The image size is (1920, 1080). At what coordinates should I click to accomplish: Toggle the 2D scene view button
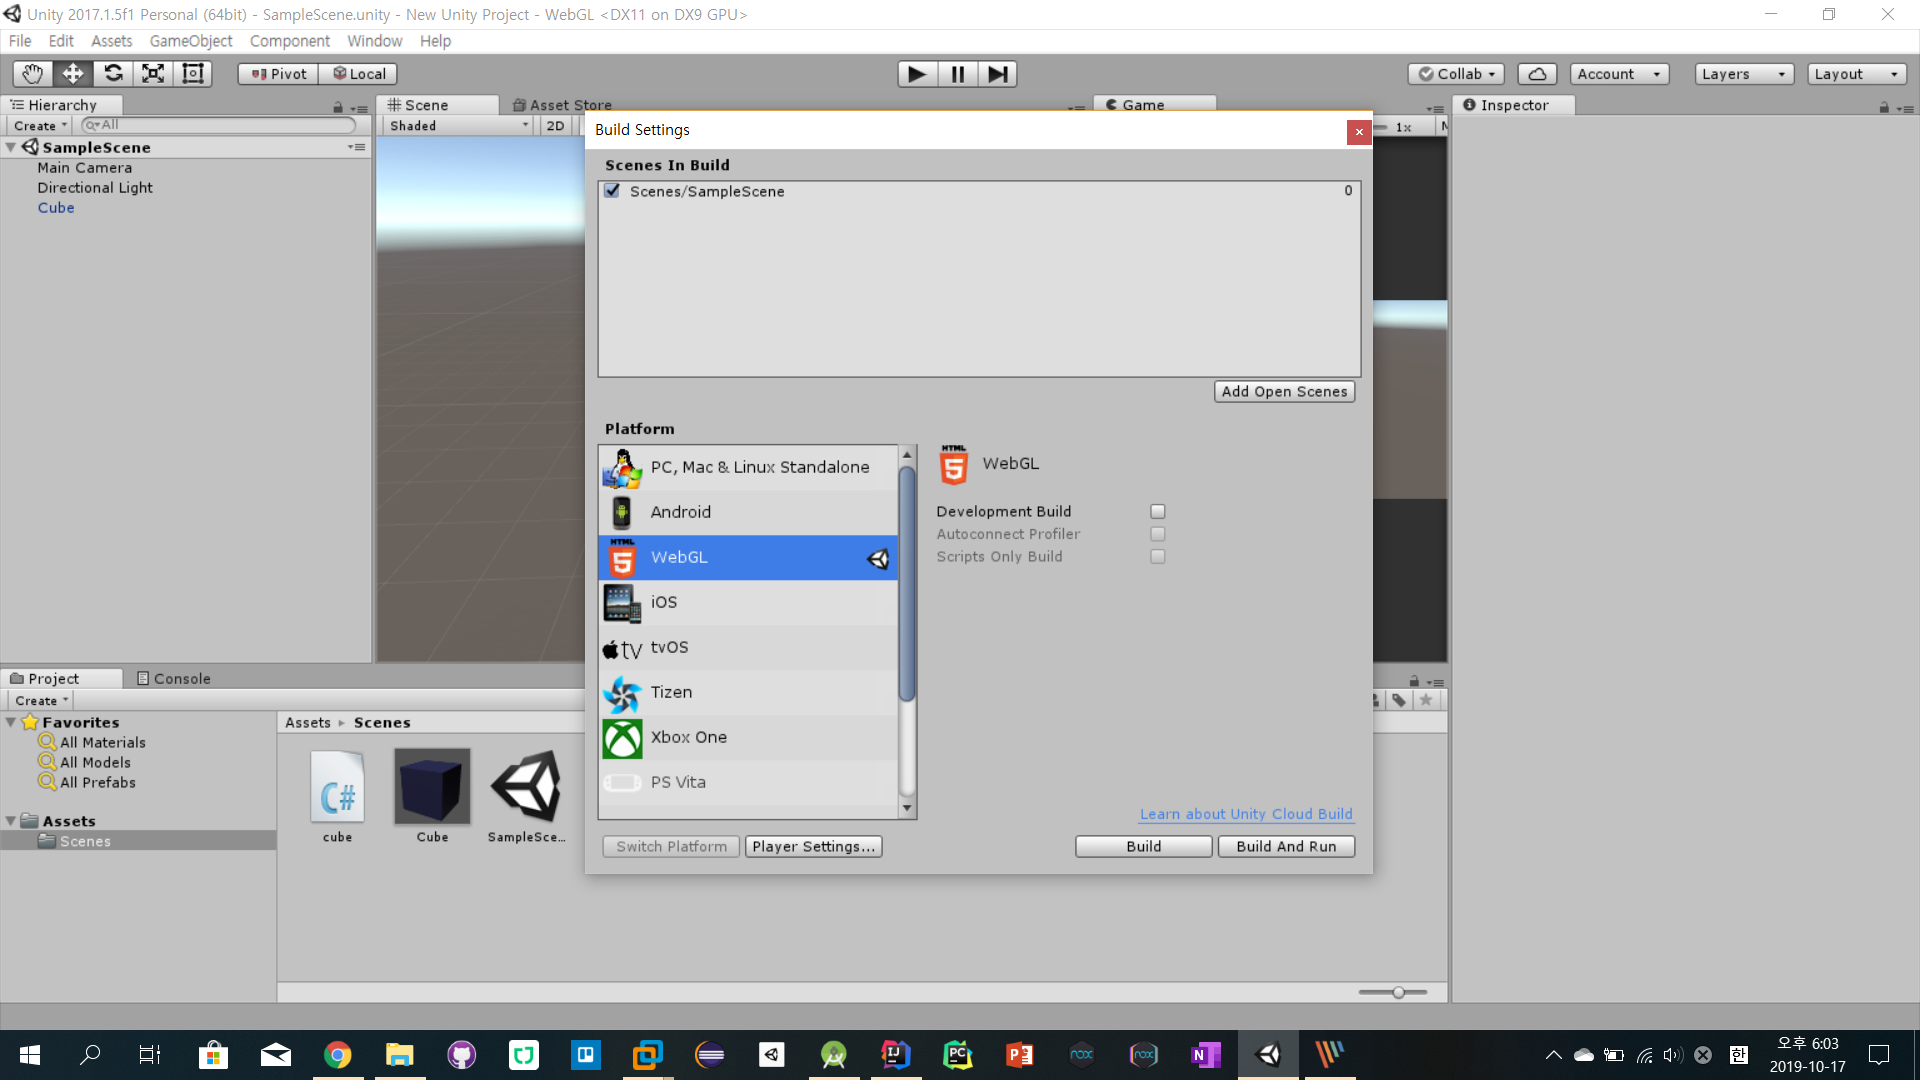point(555,126)
